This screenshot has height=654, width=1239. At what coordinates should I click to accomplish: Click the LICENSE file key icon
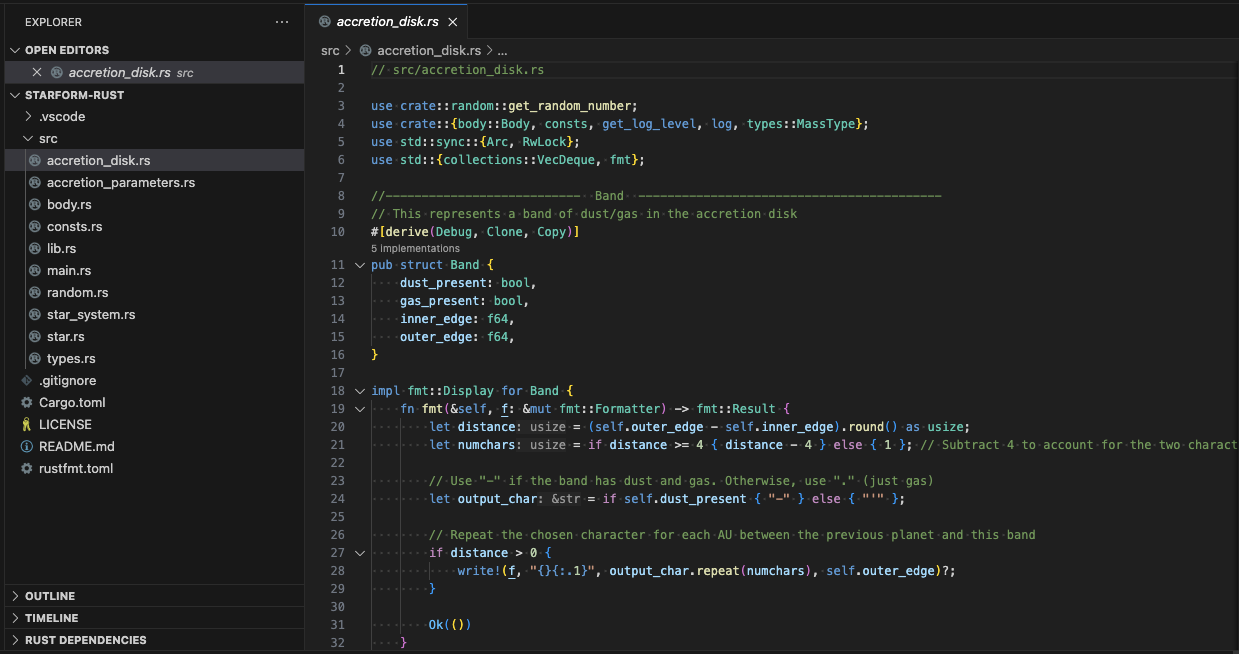[x=25, y=424]
